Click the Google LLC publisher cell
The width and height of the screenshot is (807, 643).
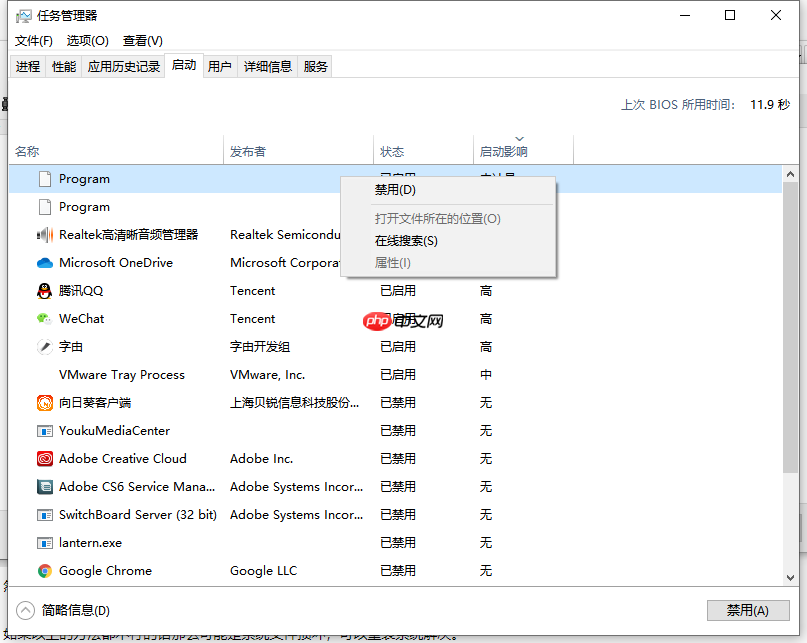264,571
